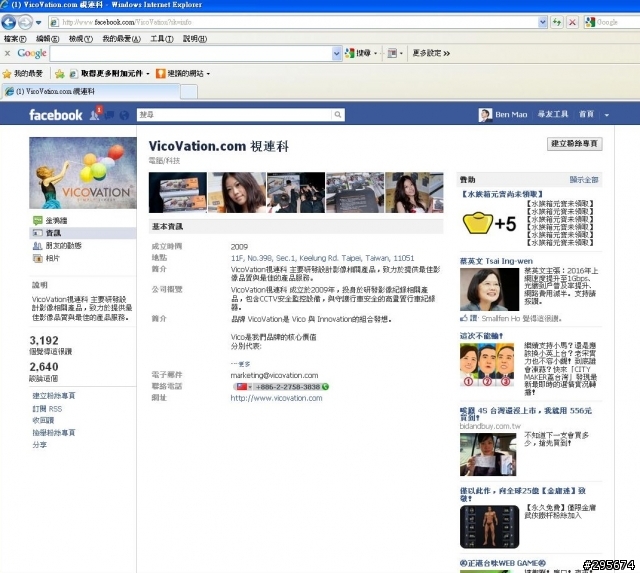
Task: Click the martial arts figure game ad image
Action: pos(489,527)
